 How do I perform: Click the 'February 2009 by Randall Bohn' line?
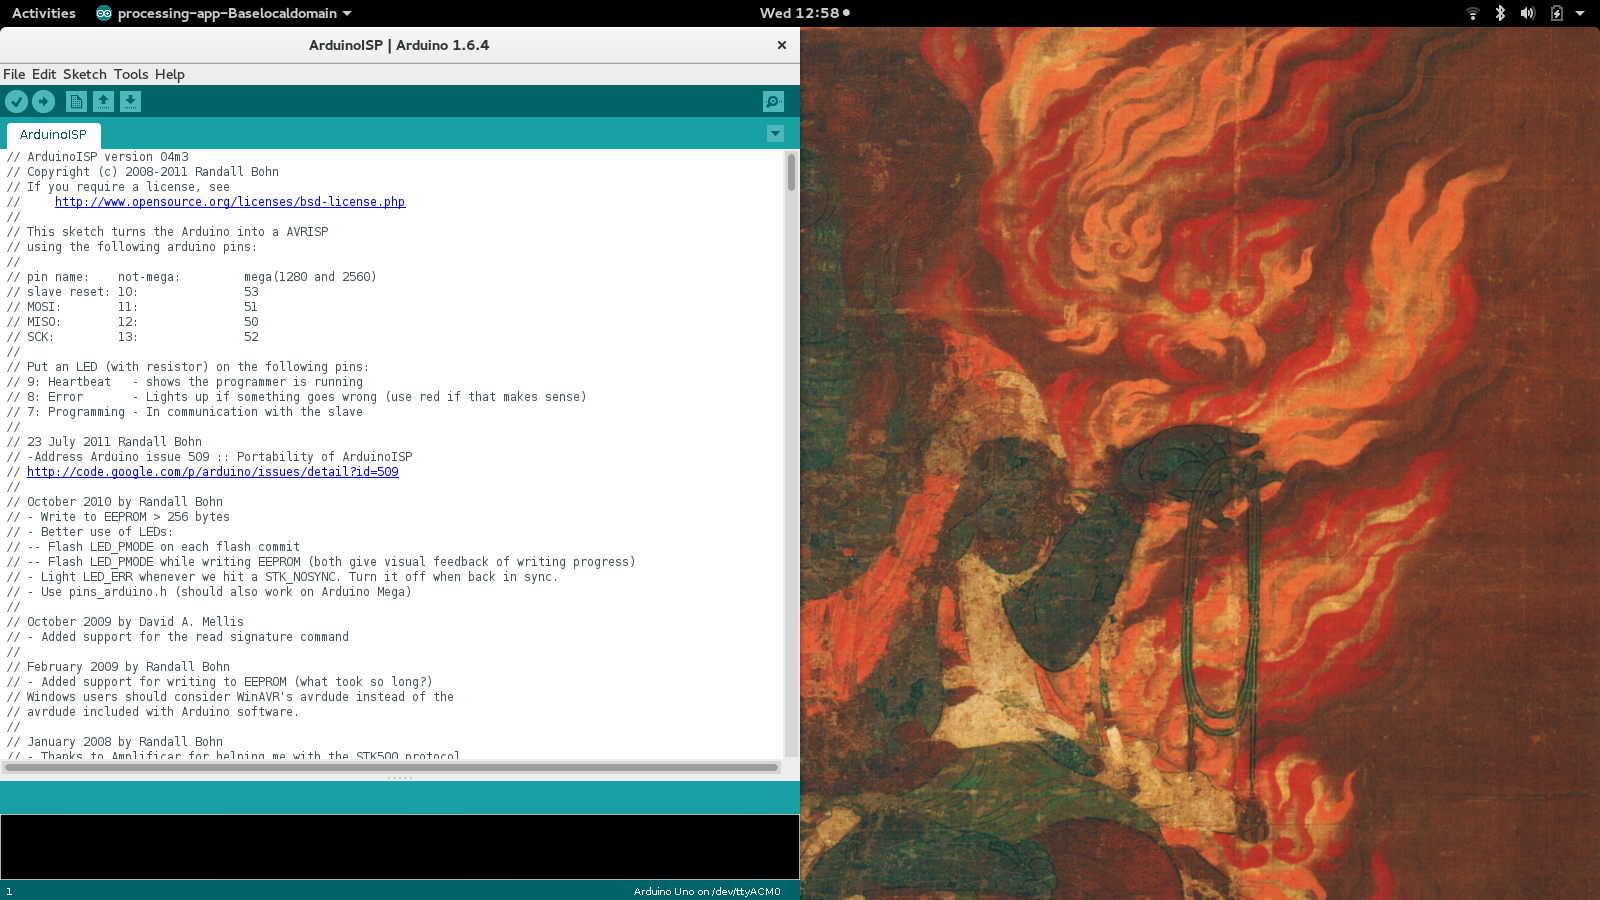tap(119, 667)
